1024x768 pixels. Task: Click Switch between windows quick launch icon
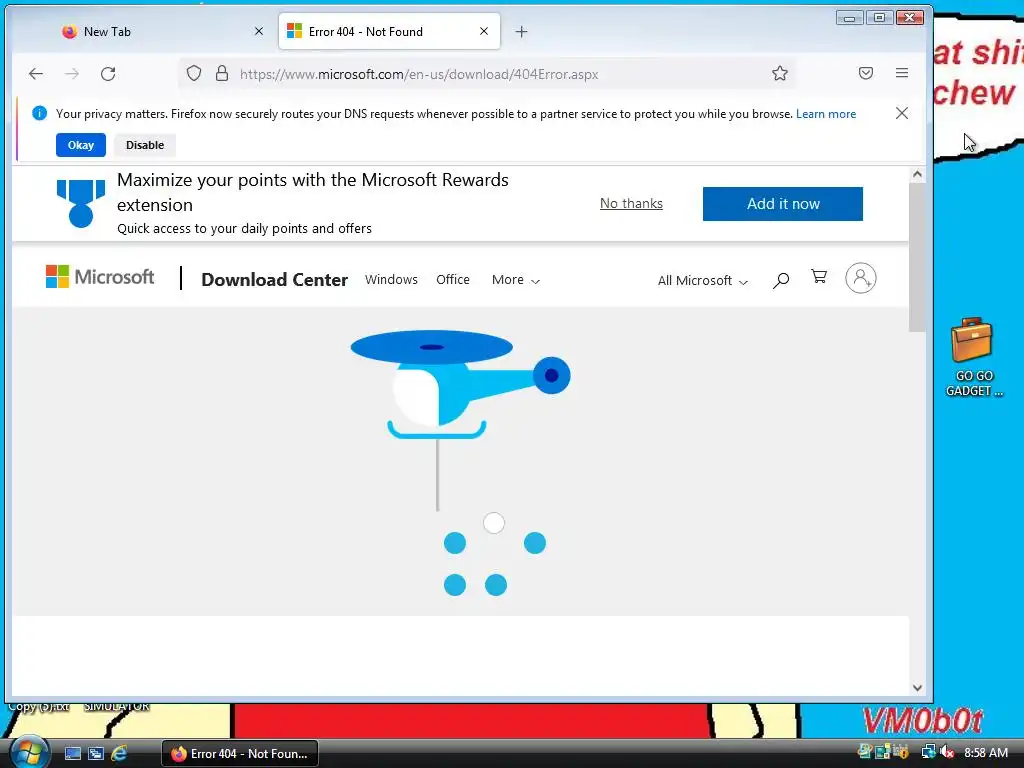95,753
